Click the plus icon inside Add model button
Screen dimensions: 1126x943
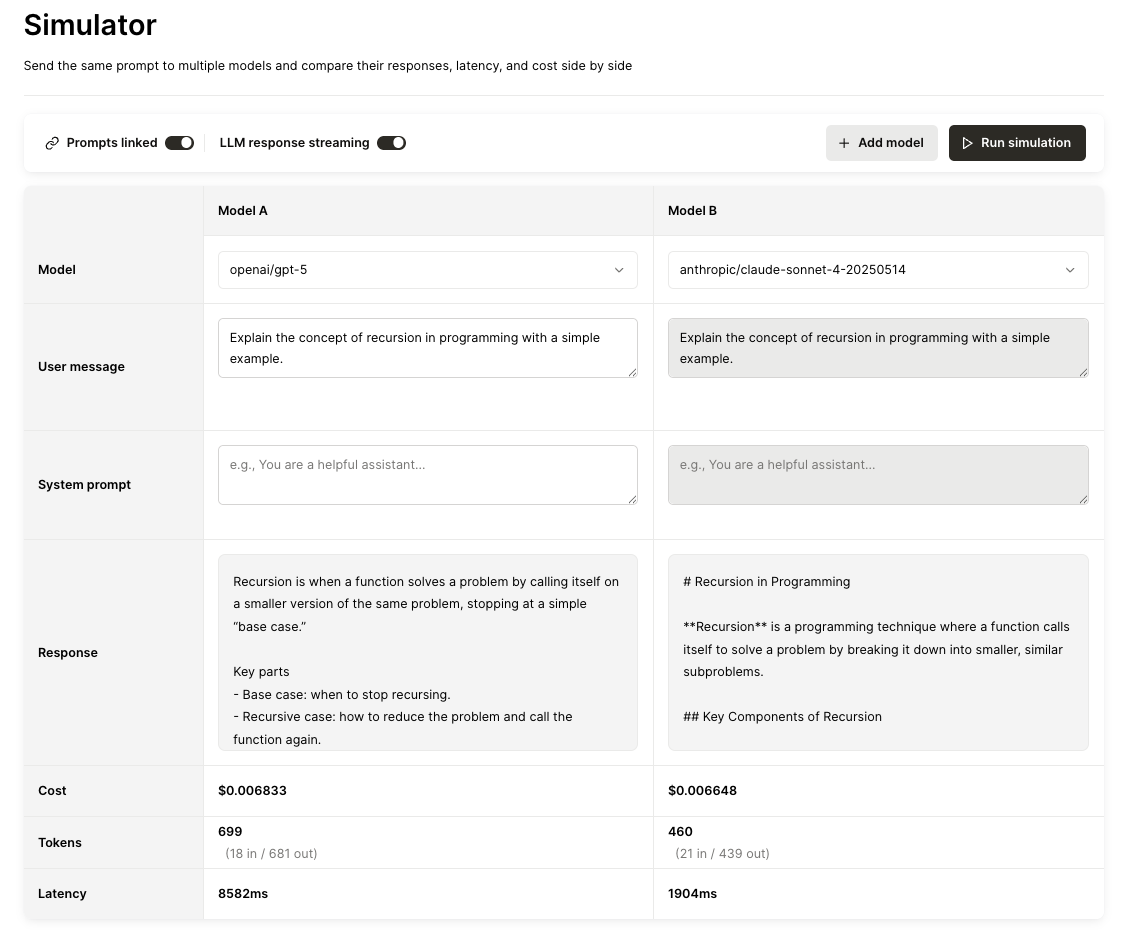click(844, 142)
